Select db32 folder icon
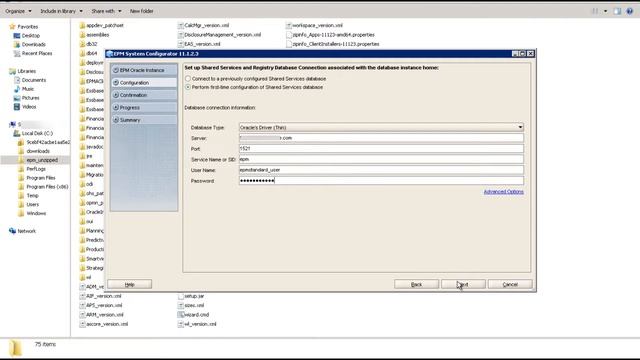 82,44
